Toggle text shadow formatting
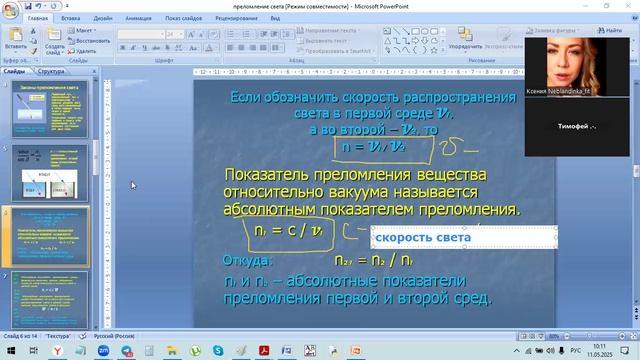Image resolution: width=640 pixels, height=360 pixels. (x=167, y=48)
